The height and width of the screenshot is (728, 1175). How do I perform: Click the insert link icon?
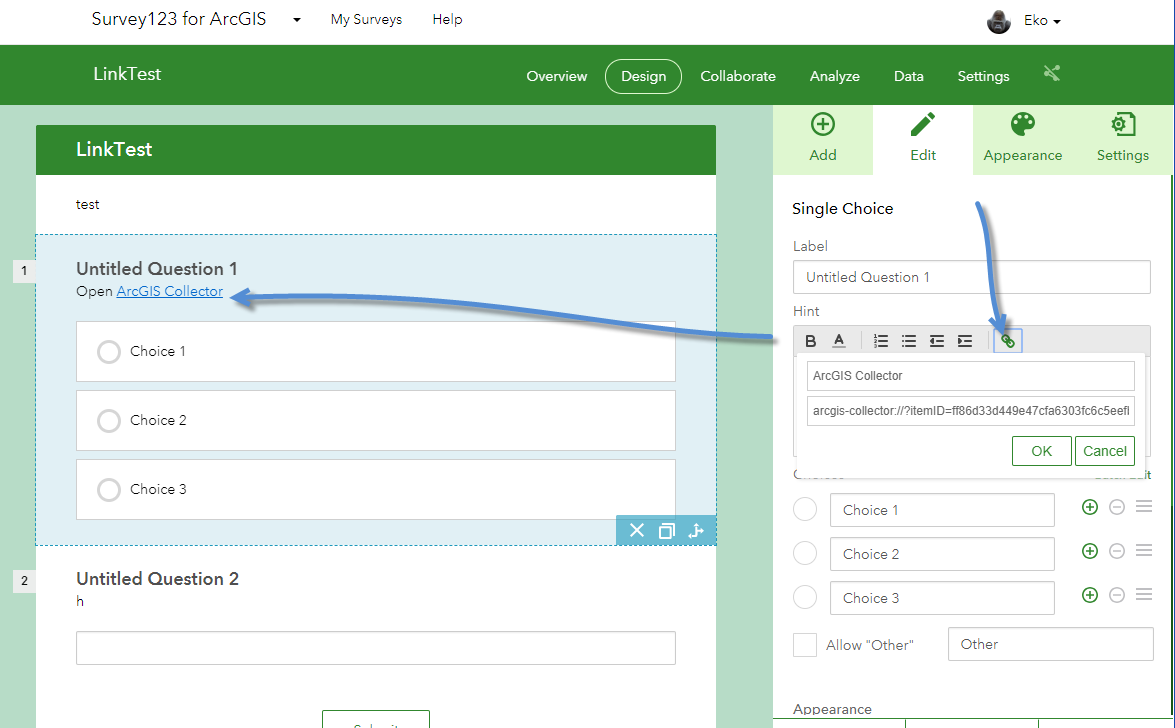(1008, 341)
